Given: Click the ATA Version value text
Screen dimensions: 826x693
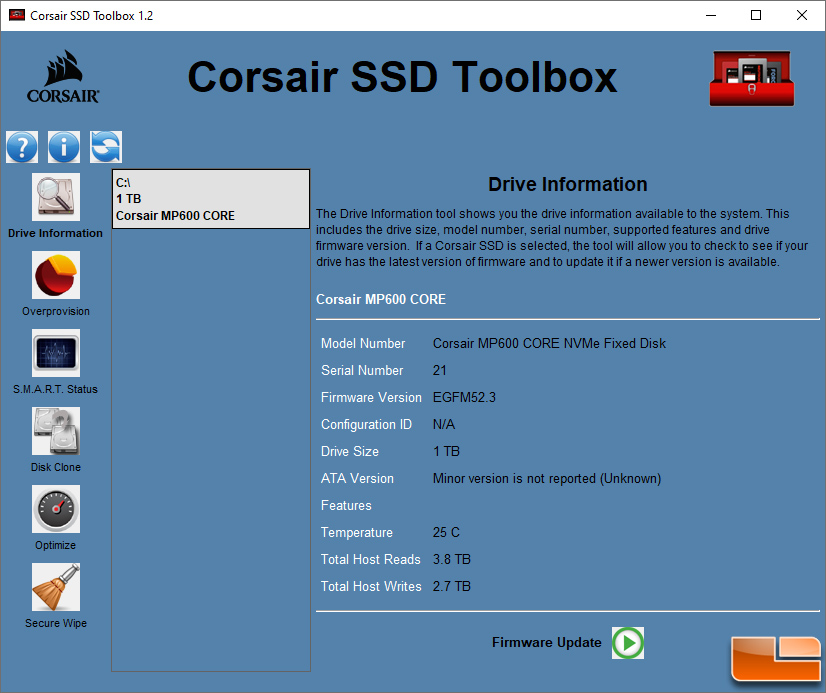Looking at the screenshot, I should [547, 478].
